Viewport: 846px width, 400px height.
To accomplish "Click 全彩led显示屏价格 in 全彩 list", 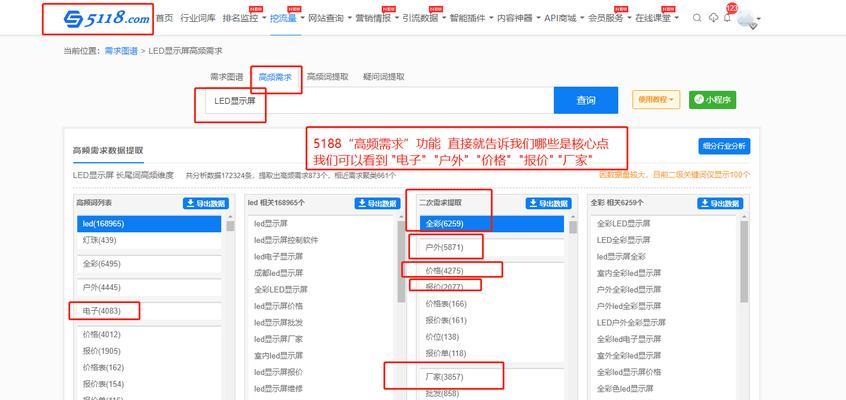I will click(x=629, y=372).
